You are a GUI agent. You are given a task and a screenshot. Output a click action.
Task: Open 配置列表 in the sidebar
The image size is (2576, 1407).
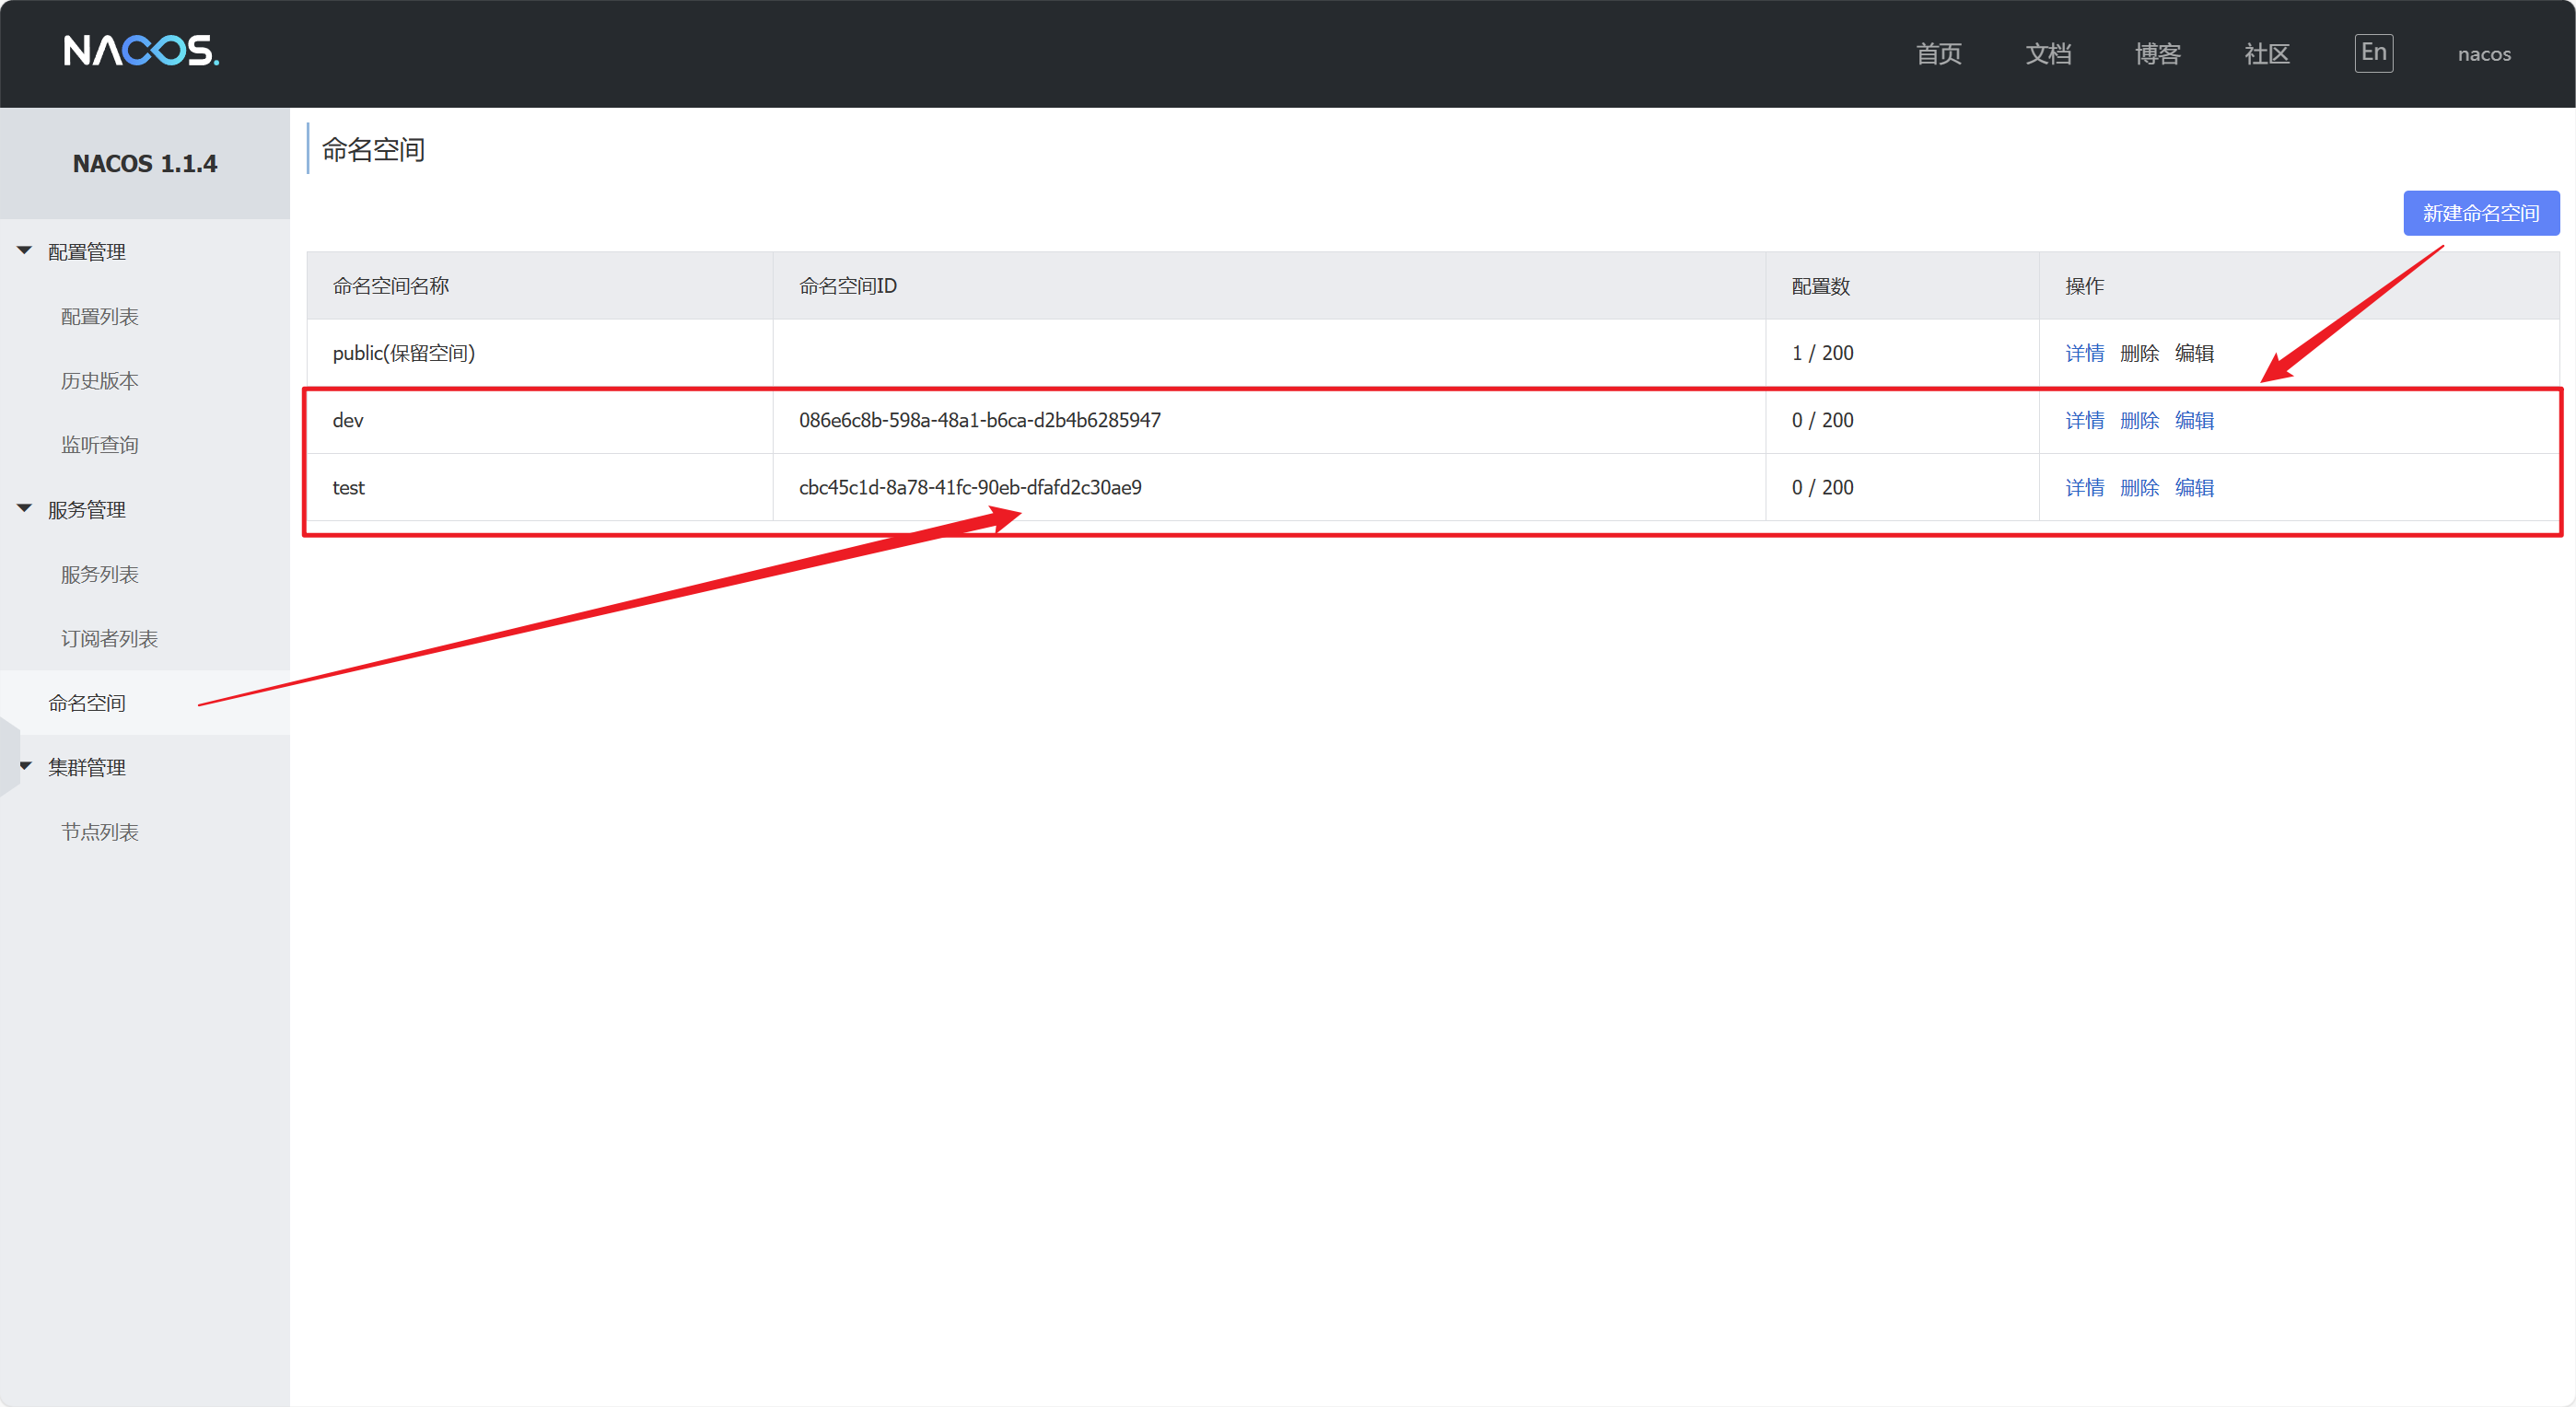pos(100,316)
